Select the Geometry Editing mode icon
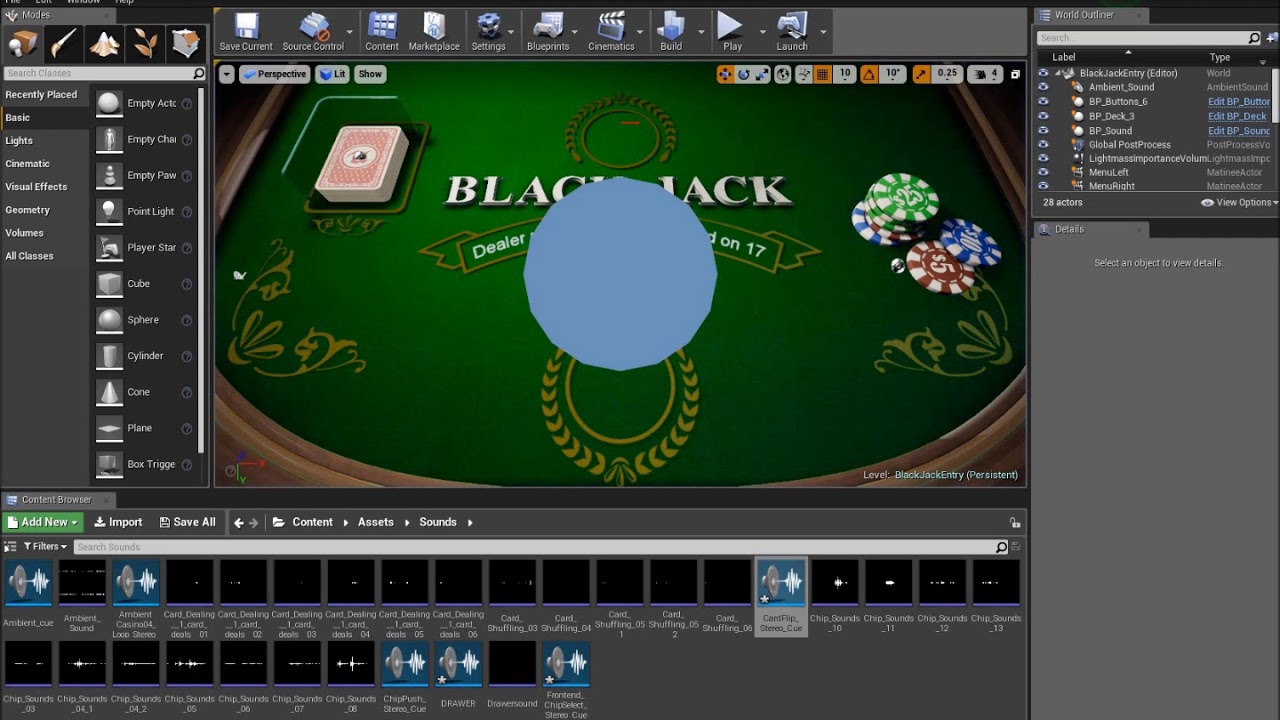The height and width of the screenshot is (720, 1280). point(185,44)
